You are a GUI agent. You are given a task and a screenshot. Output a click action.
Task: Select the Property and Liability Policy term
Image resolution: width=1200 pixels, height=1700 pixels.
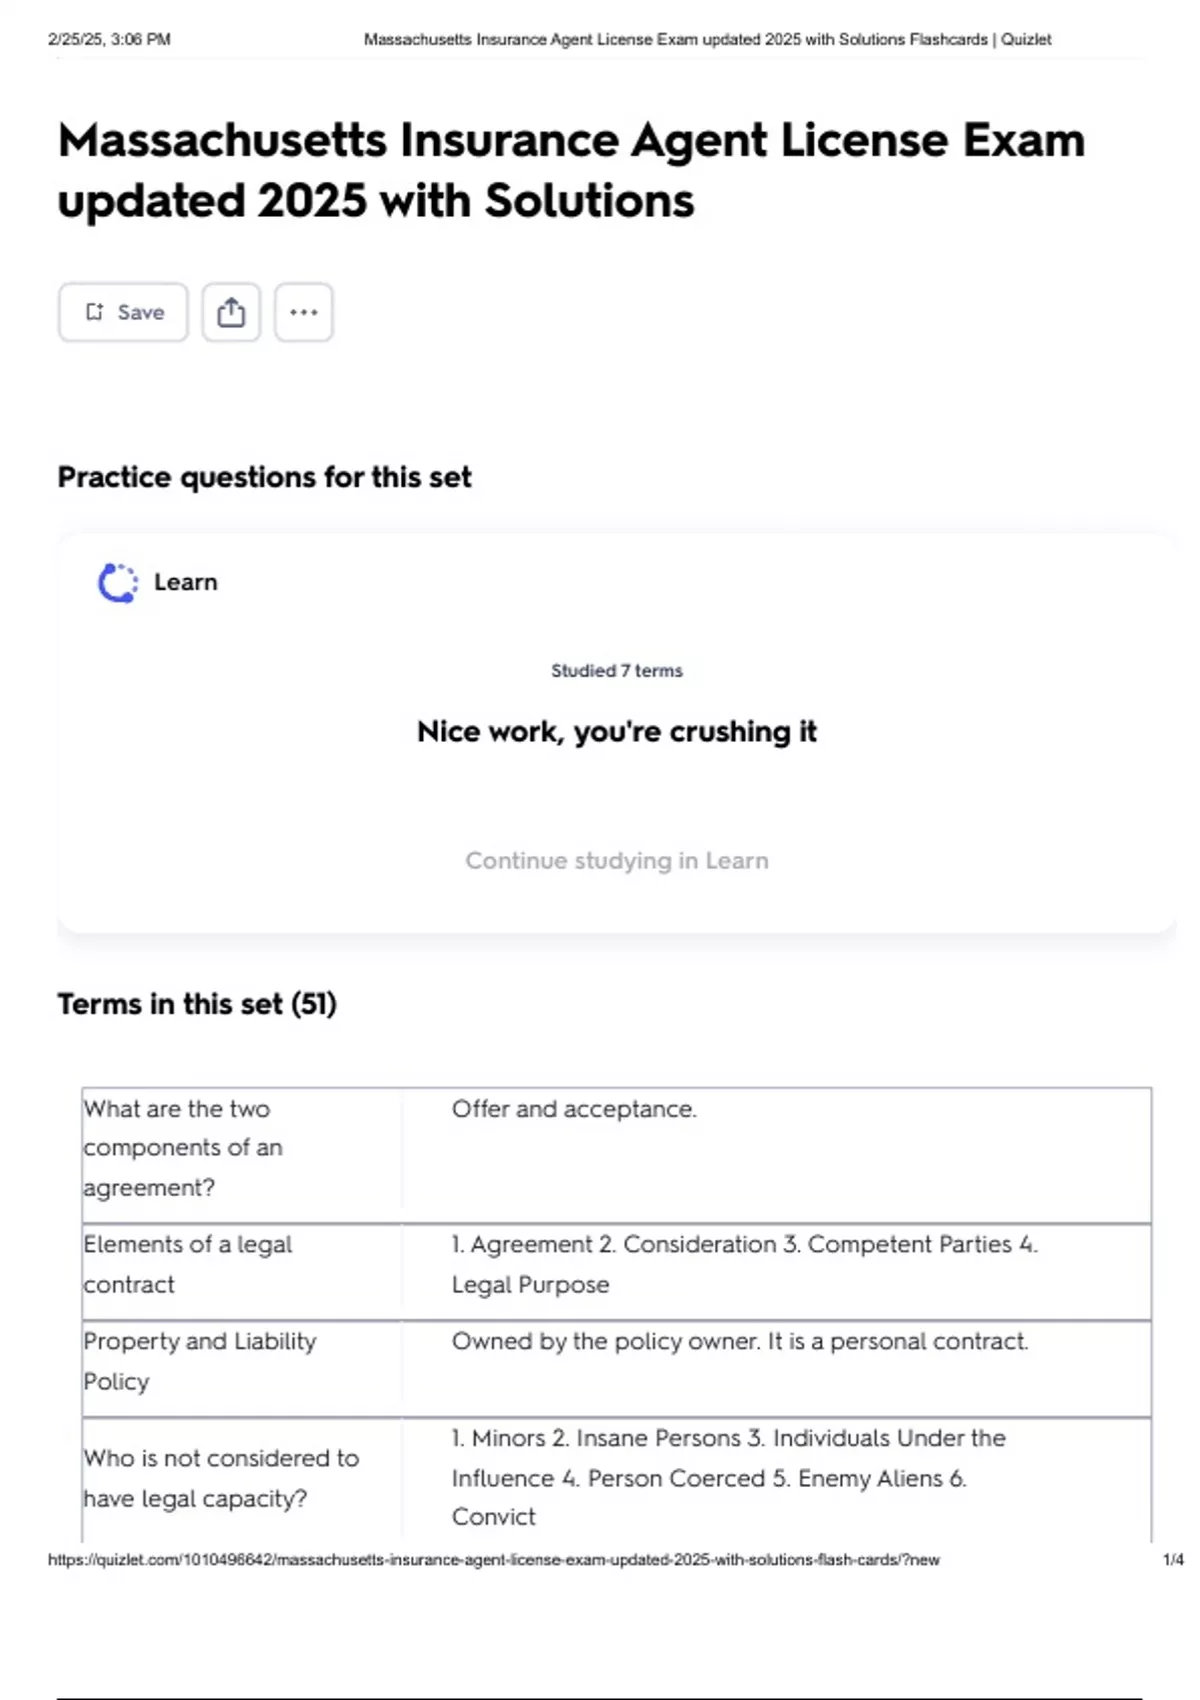[x=199, y=1361]
